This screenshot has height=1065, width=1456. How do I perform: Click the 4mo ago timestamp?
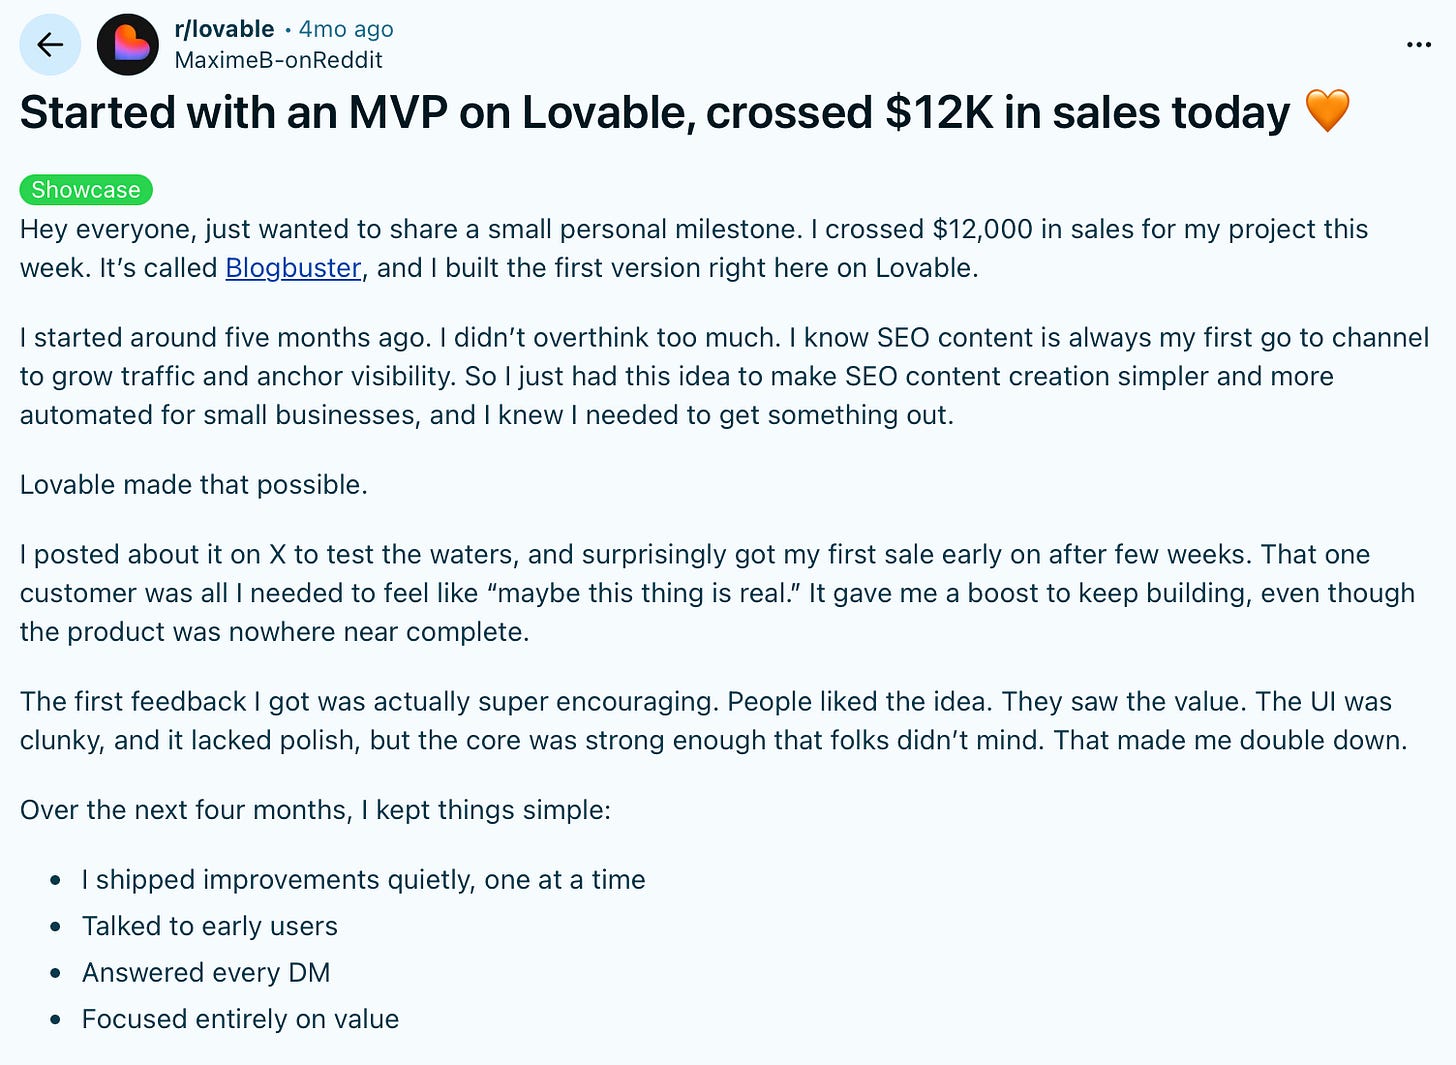tap(346, 29)
